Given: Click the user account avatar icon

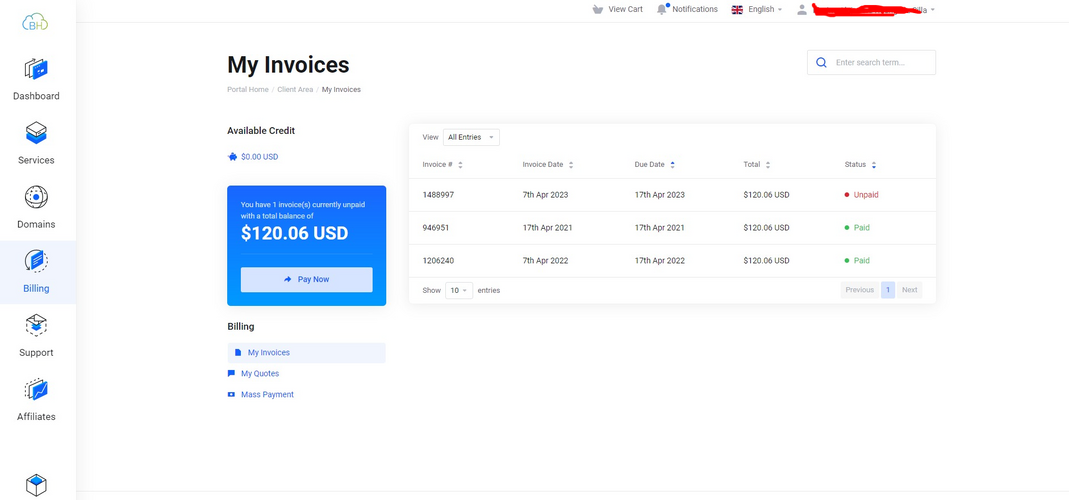Looking at the screenshot, I should pos(802,10).
